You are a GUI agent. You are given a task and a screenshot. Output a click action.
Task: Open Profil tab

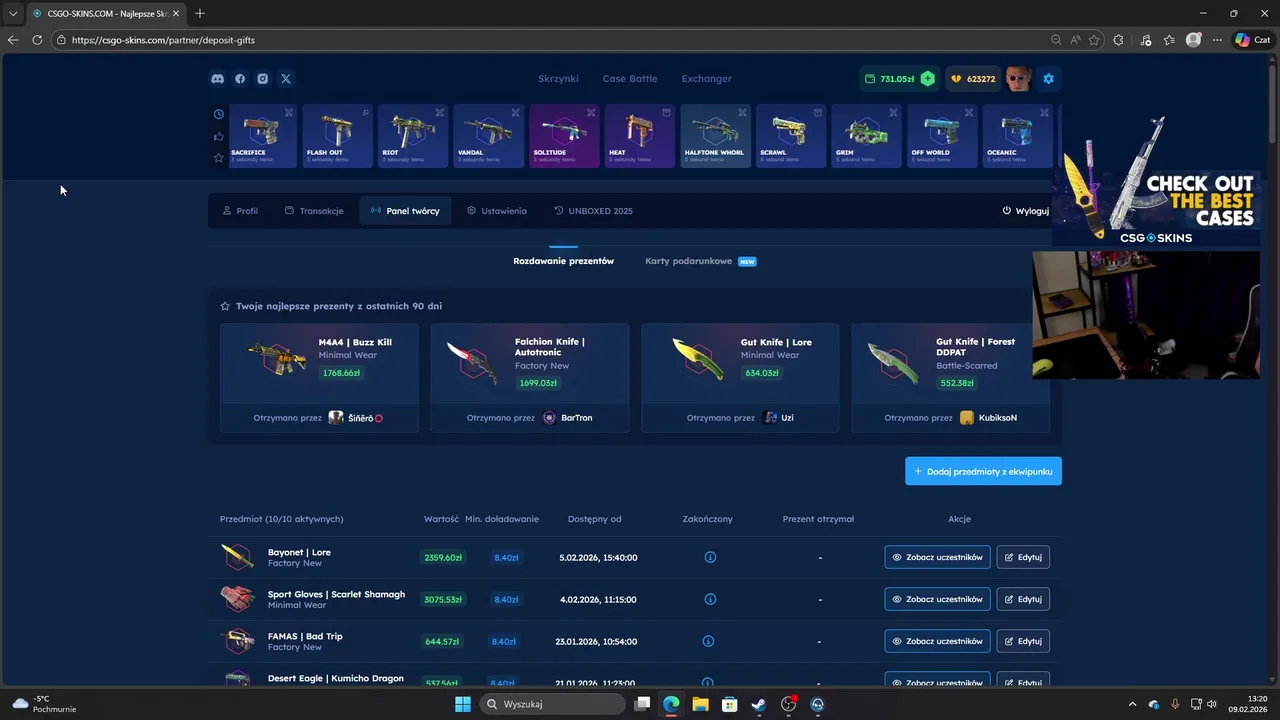[240, 211]
